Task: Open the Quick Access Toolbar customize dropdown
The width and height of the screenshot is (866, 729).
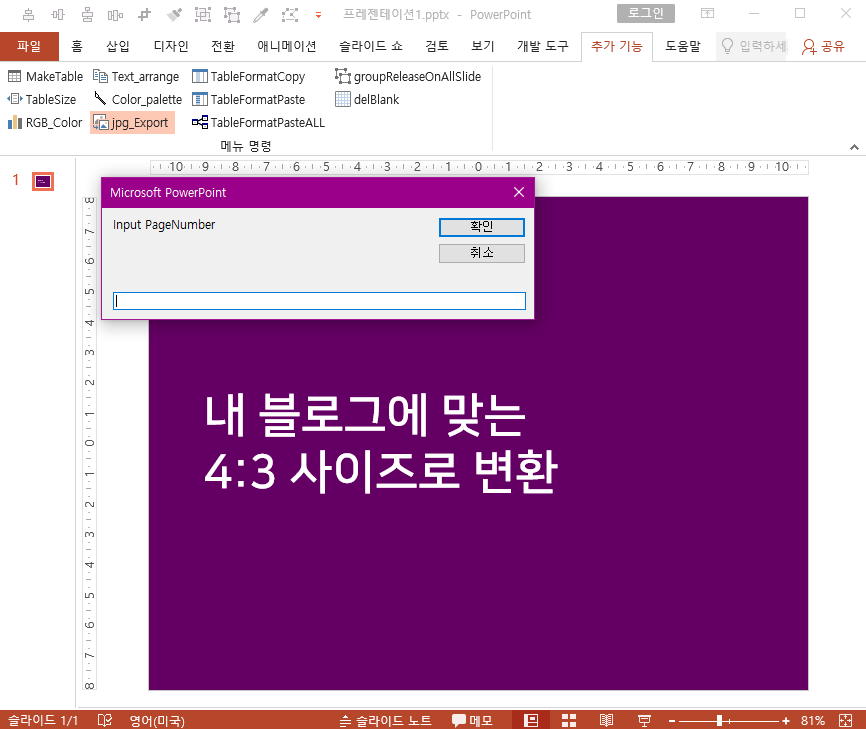Action: point(318,15)
